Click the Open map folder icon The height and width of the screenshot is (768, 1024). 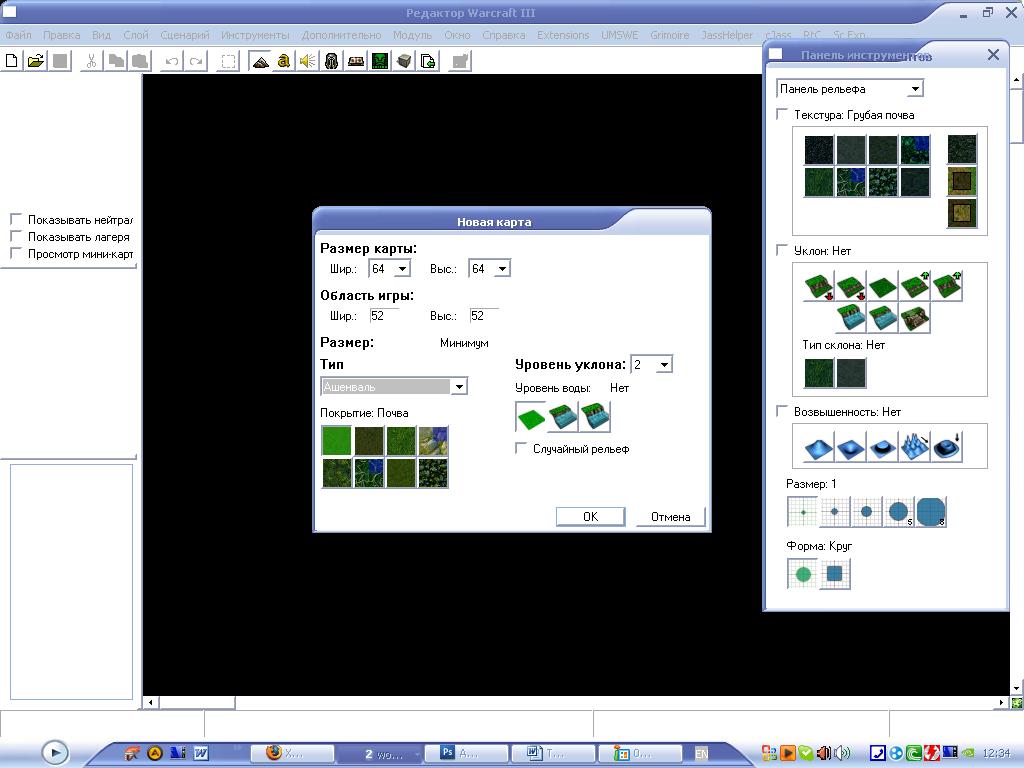click(36, 61)
